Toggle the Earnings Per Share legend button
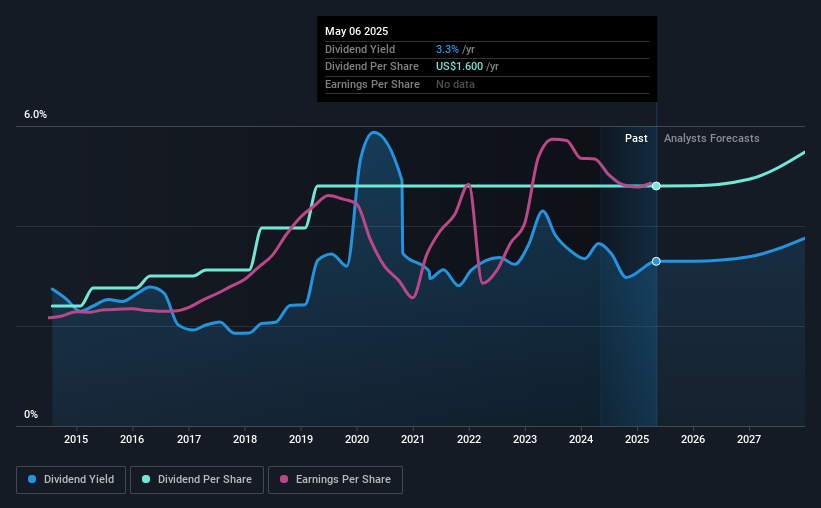The image size is (821, 508). coord(335,480)
